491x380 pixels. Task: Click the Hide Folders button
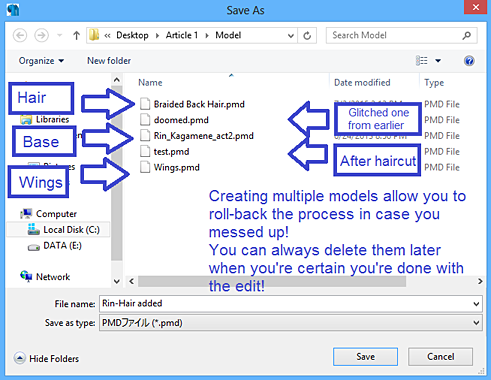46,358
